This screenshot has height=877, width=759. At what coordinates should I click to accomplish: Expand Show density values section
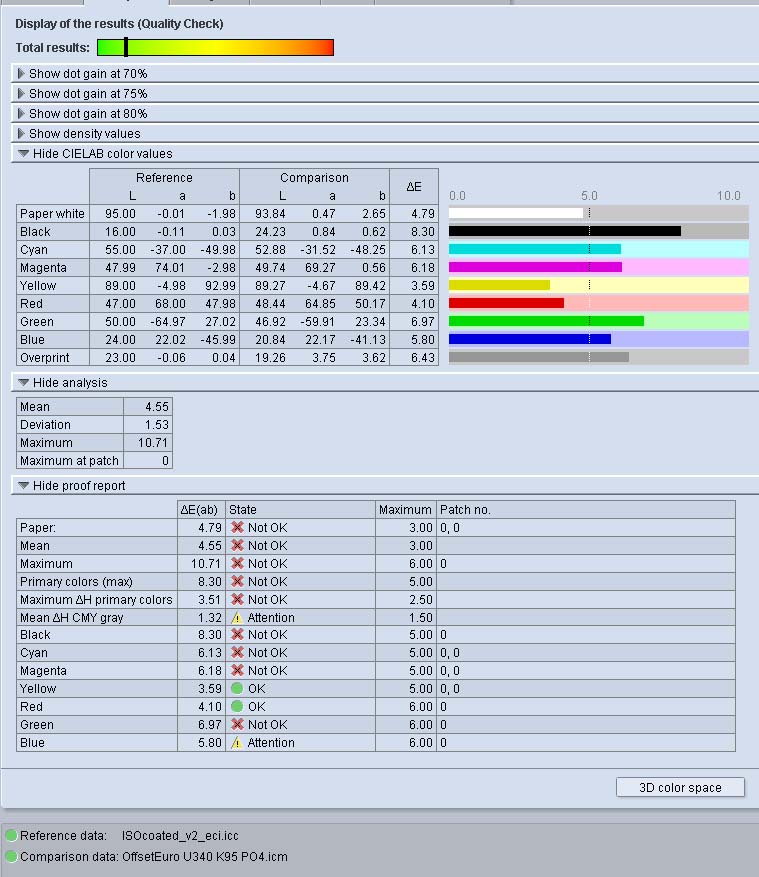(x=84, y=134)
